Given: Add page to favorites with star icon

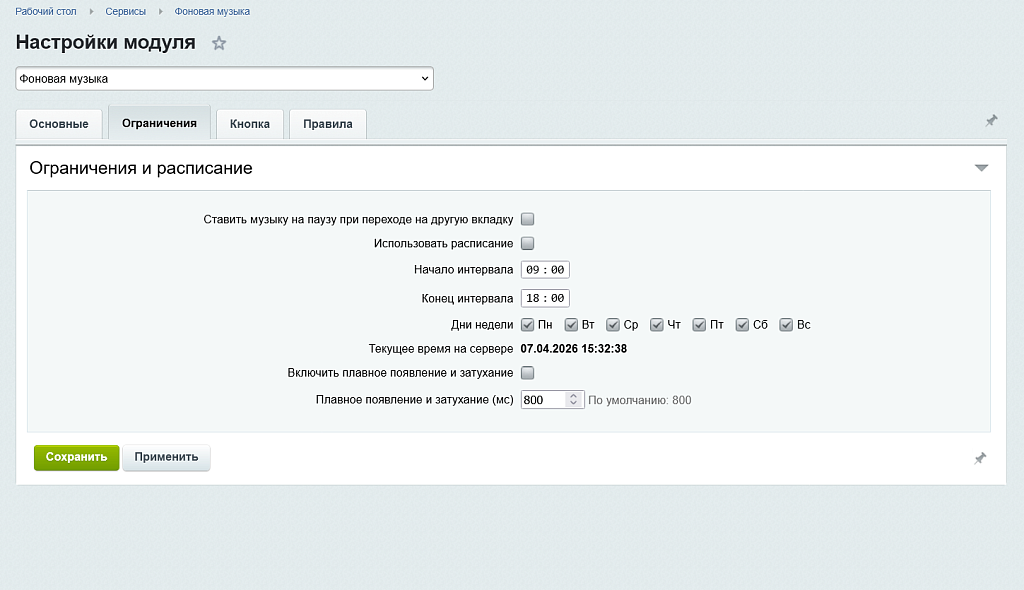Looking at the screenshot, I should pos(219,43).
